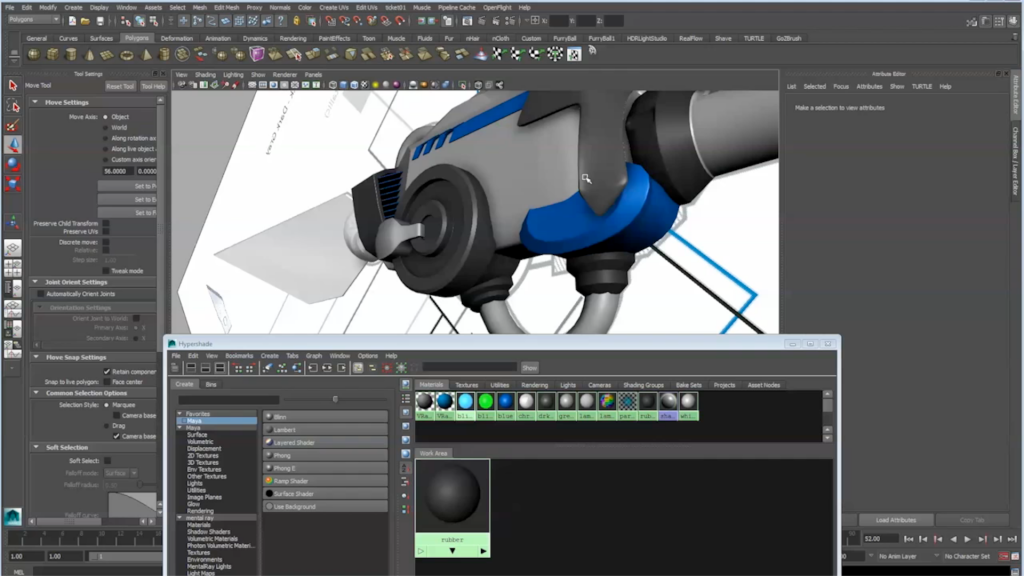Open the Polygons menu set dropdown
The height and width of the screenshot is (576, 1024).
(34, 20)
